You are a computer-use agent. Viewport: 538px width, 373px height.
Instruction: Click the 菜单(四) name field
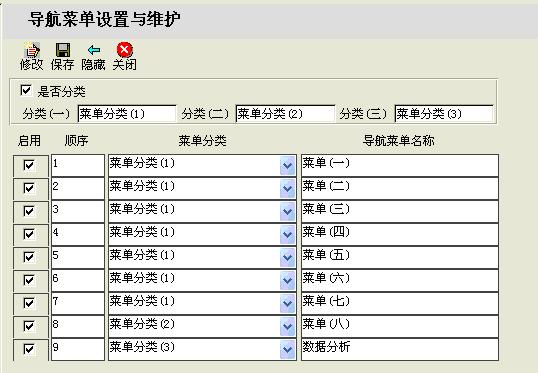point(400,234)
